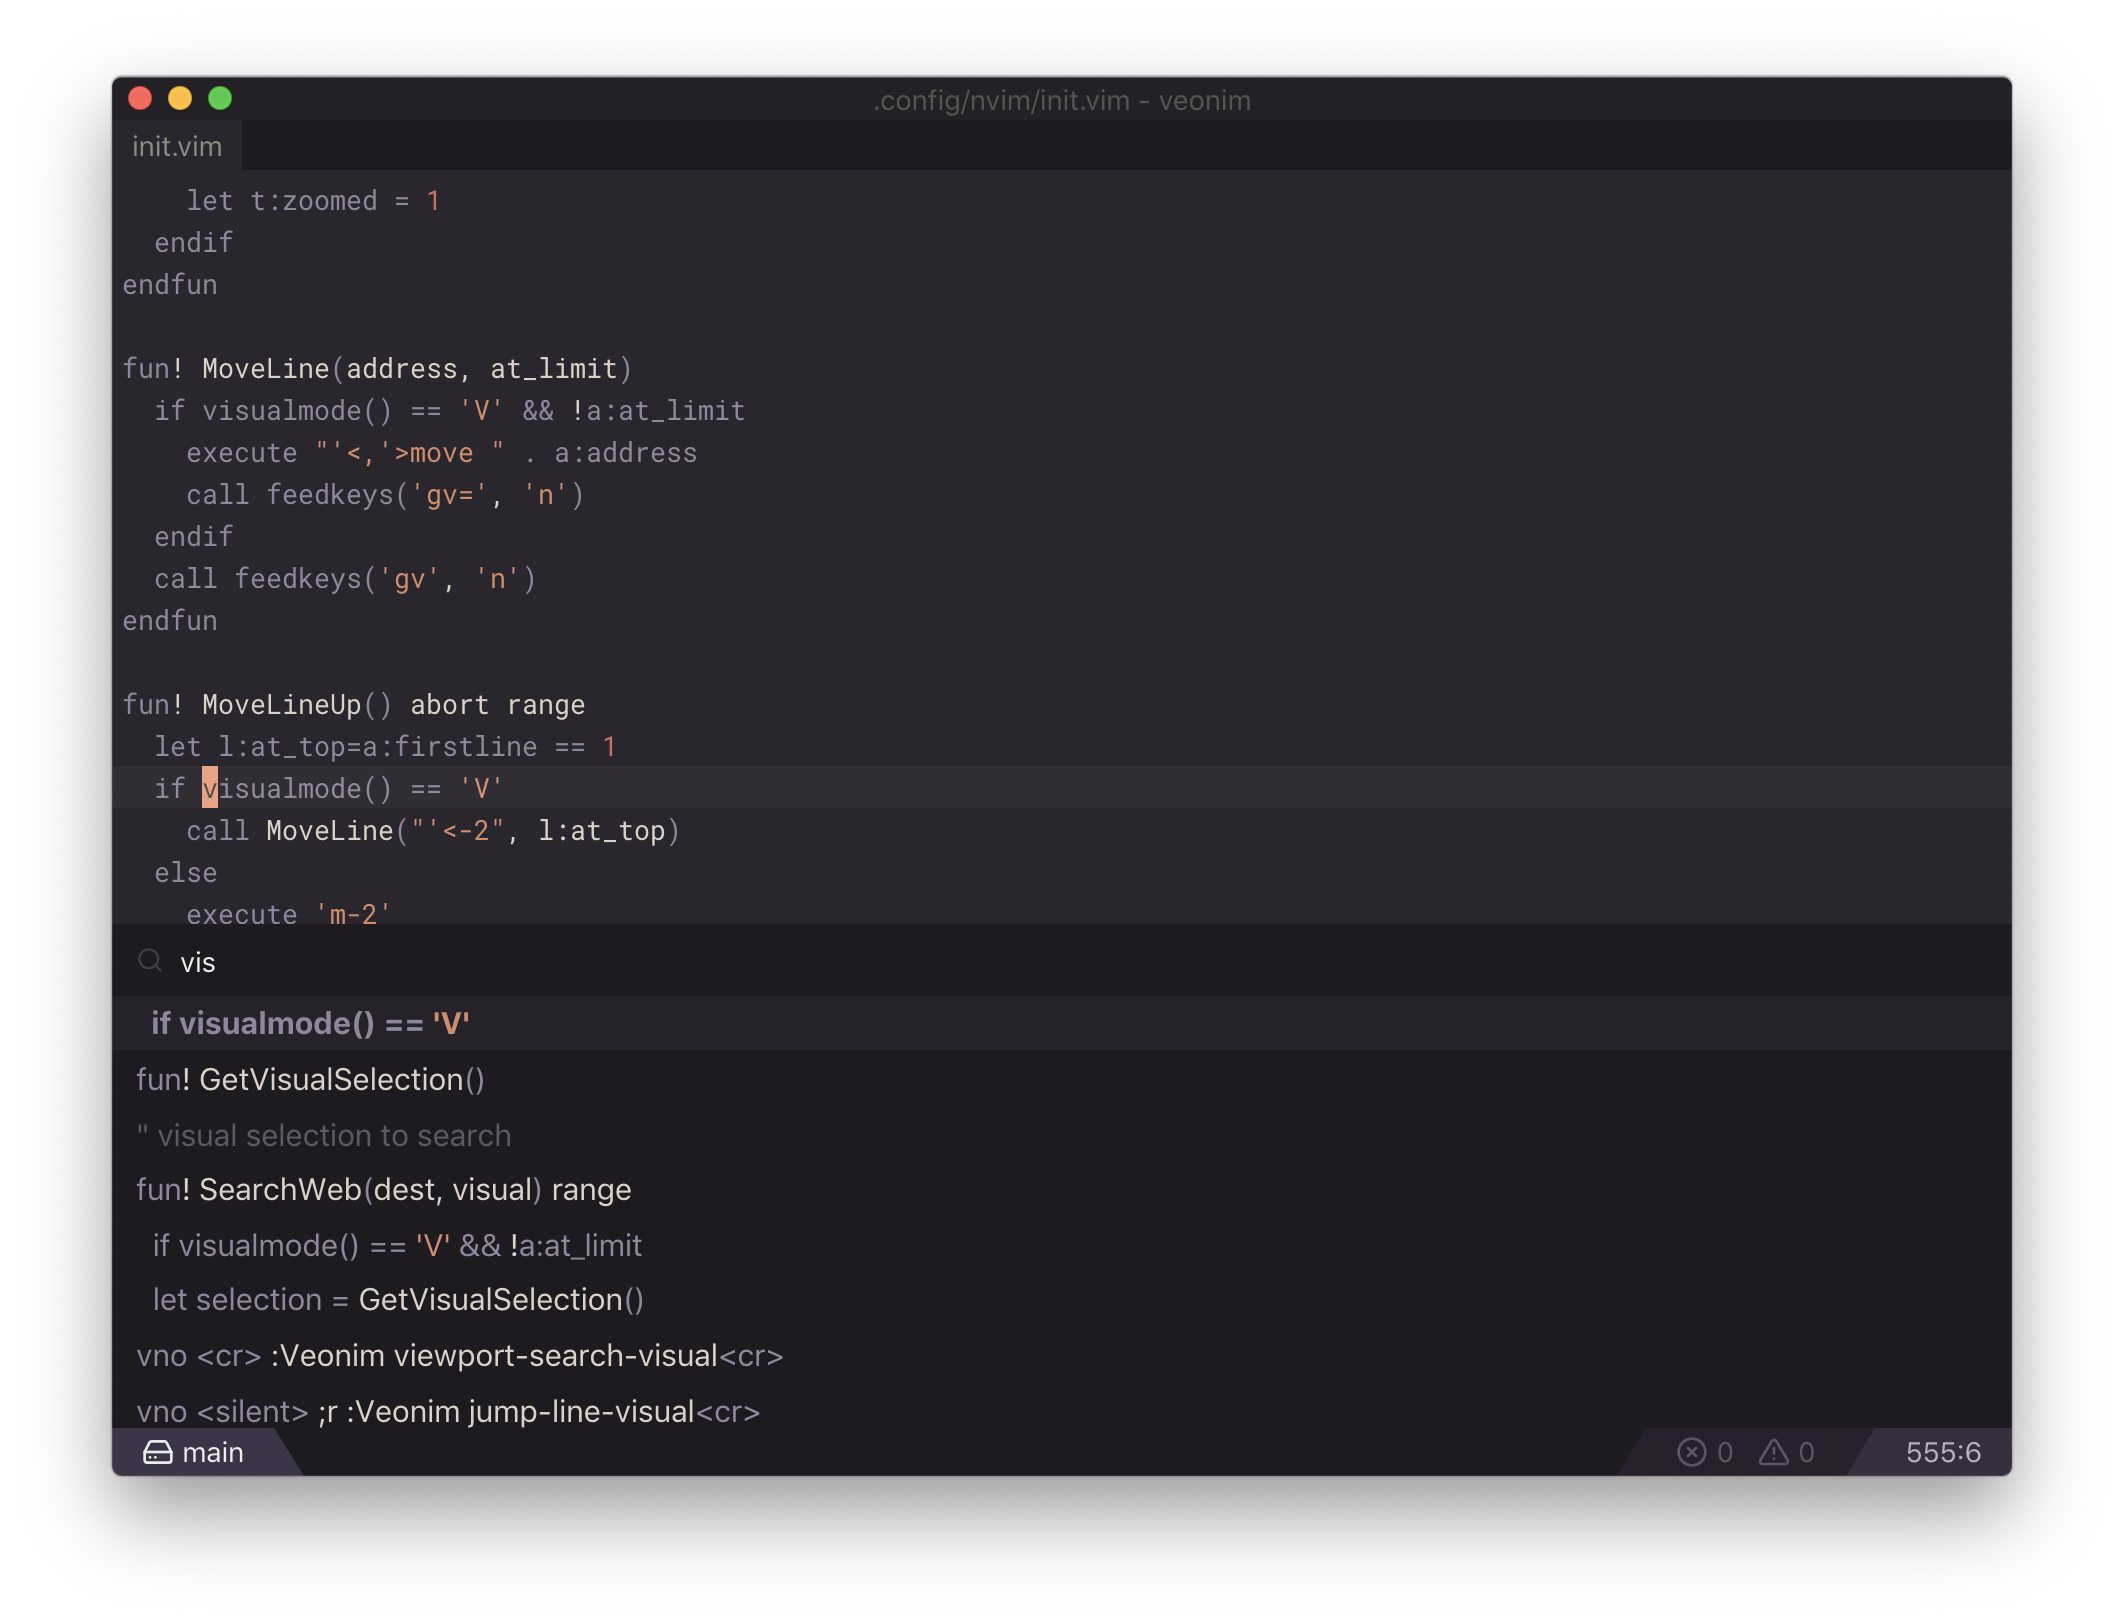Select result fun! SearchWeb(dest, visual) range
2124x1624 pixels.
click(x=383, y=1189)
